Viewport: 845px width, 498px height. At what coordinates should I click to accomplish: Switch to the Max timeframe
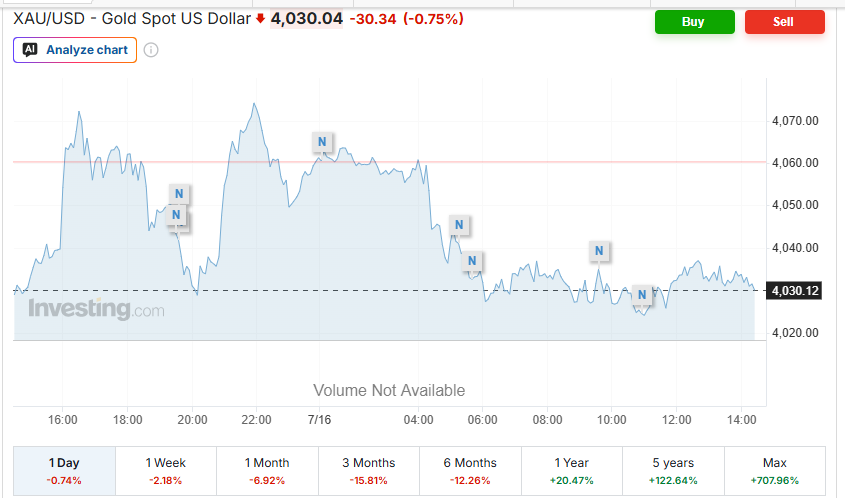[x=775, y=471]
